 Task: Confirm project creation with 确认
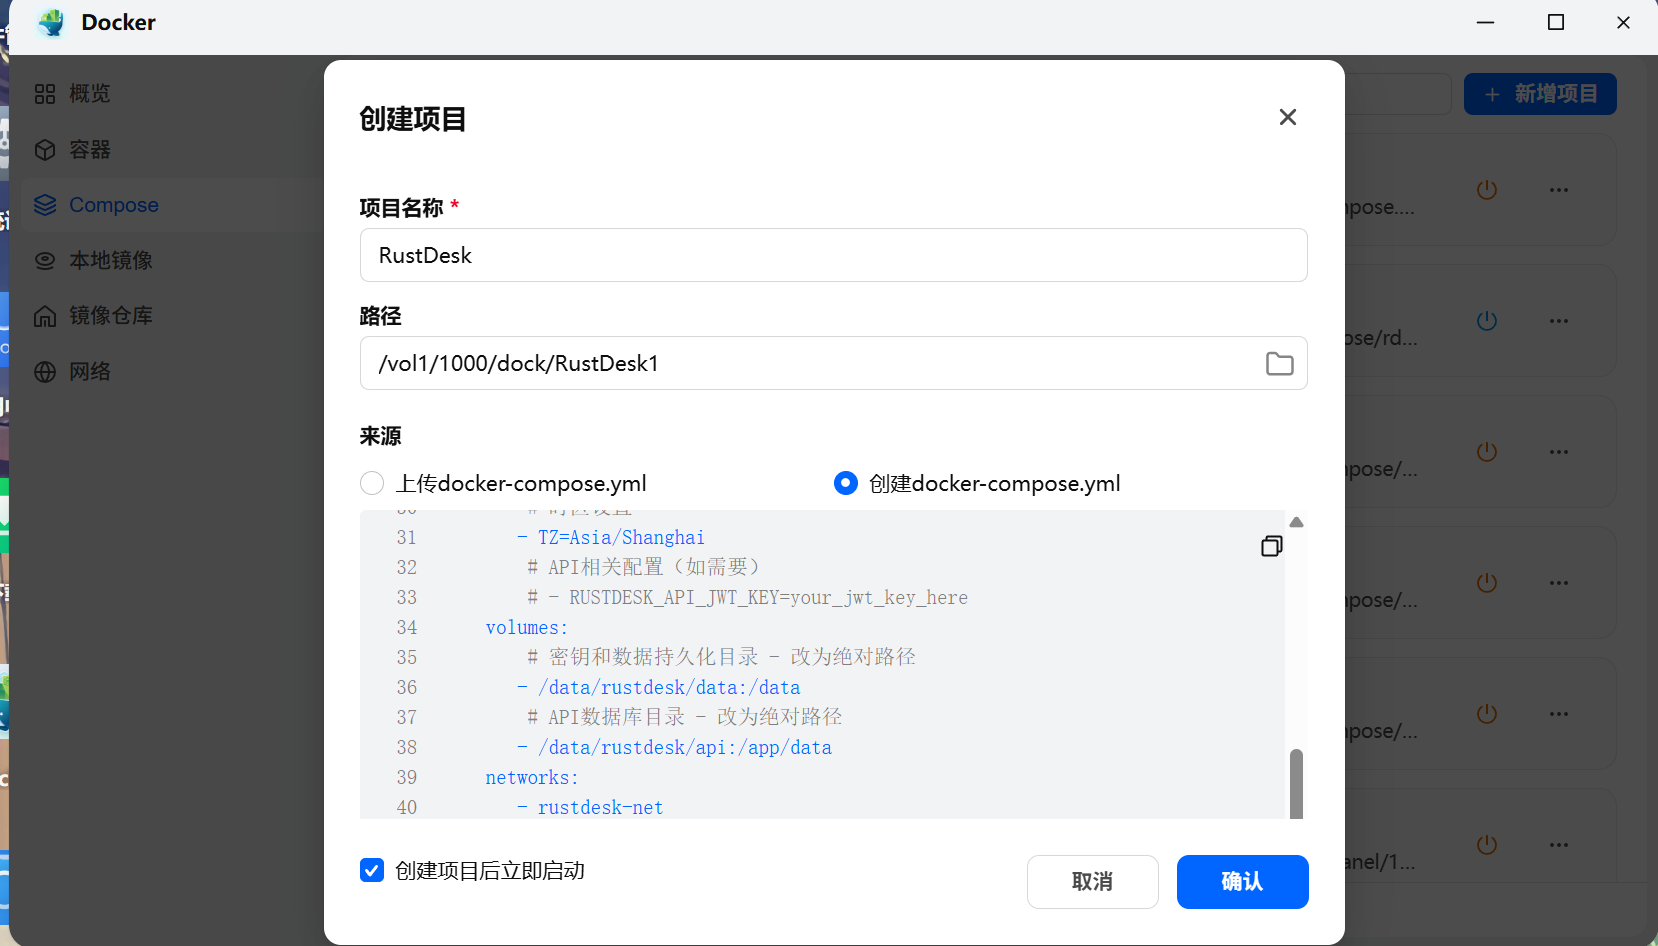click(1242, 882)
